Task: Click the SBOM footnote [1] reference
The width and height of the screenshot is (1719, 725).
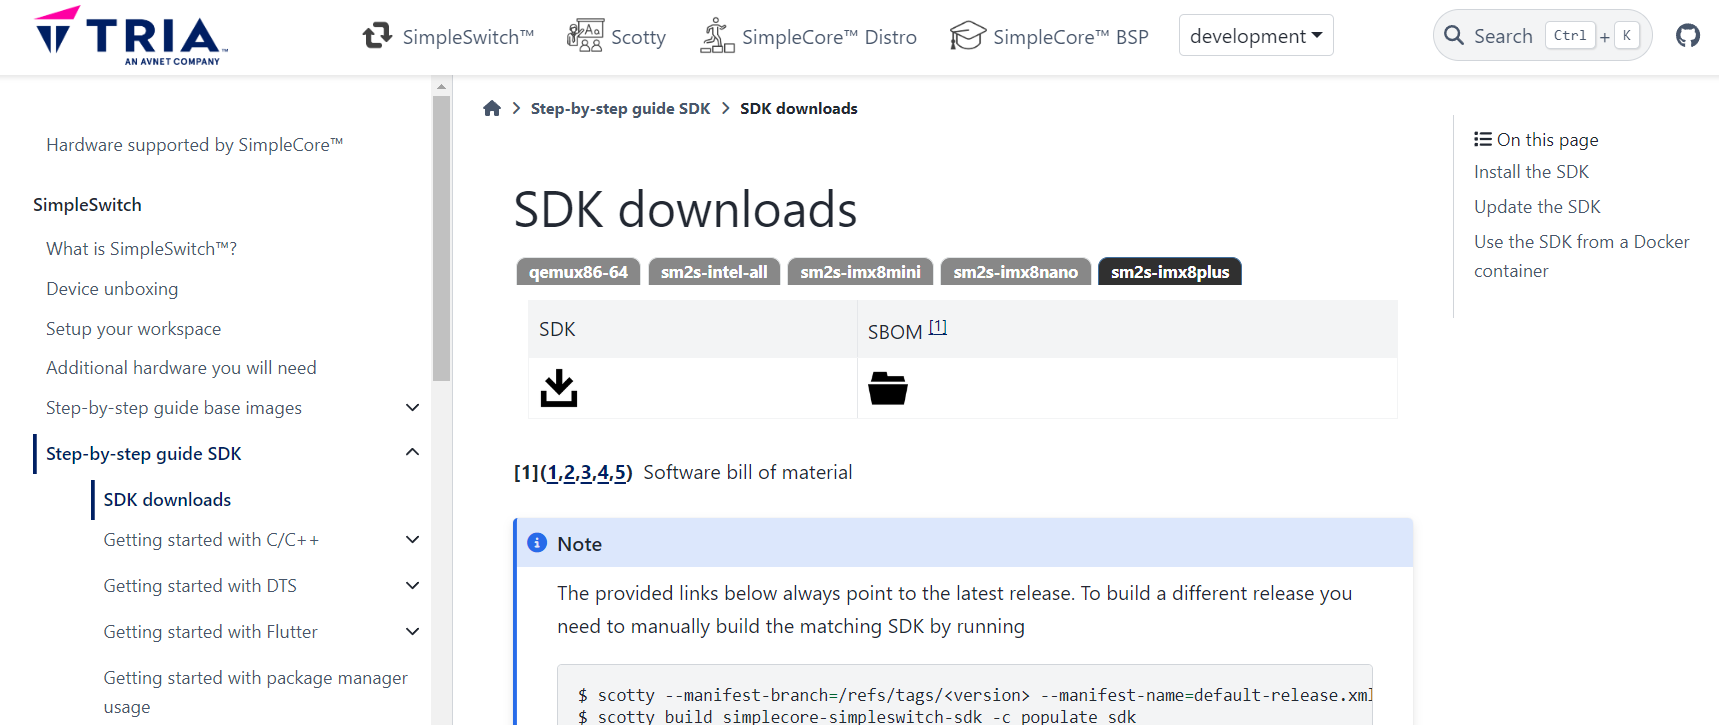Action: click(937, 327)
